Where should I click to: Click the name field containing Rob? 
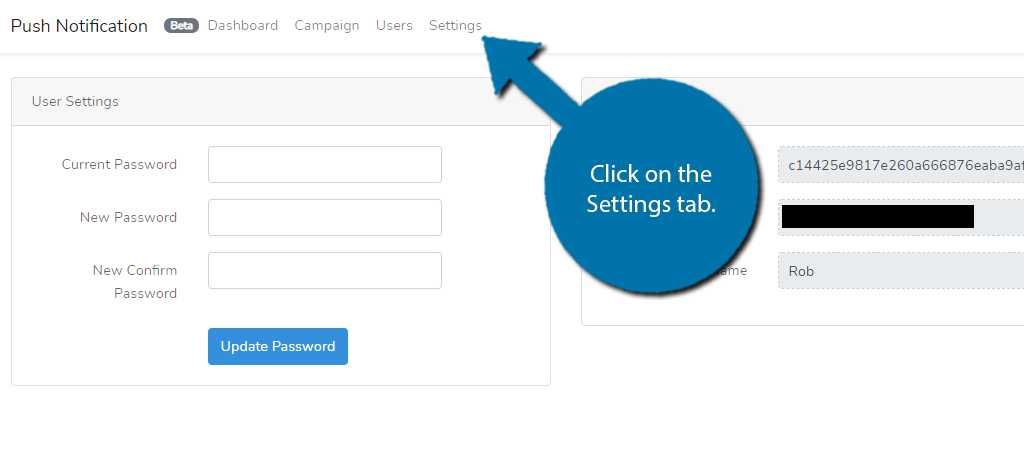[x=900, y=271]
